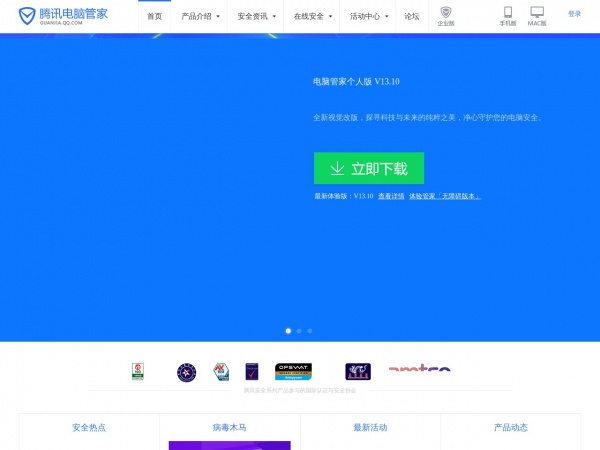Click the first green certification badge
Viewport: 600px width, 450px height.
[138, 372]
